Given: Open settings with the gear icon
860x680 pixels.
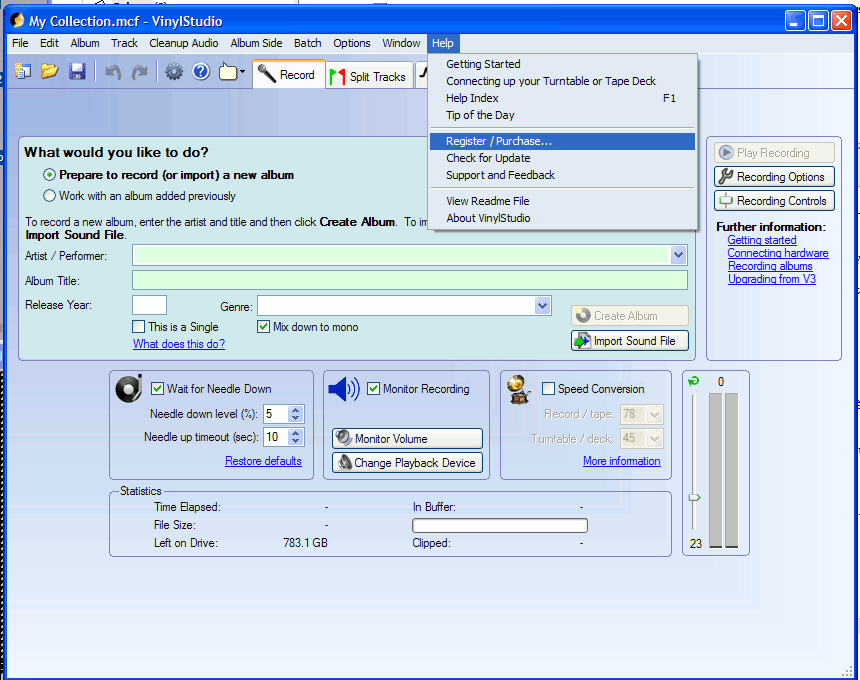Looking at the screenshot, I should point(174,72).
